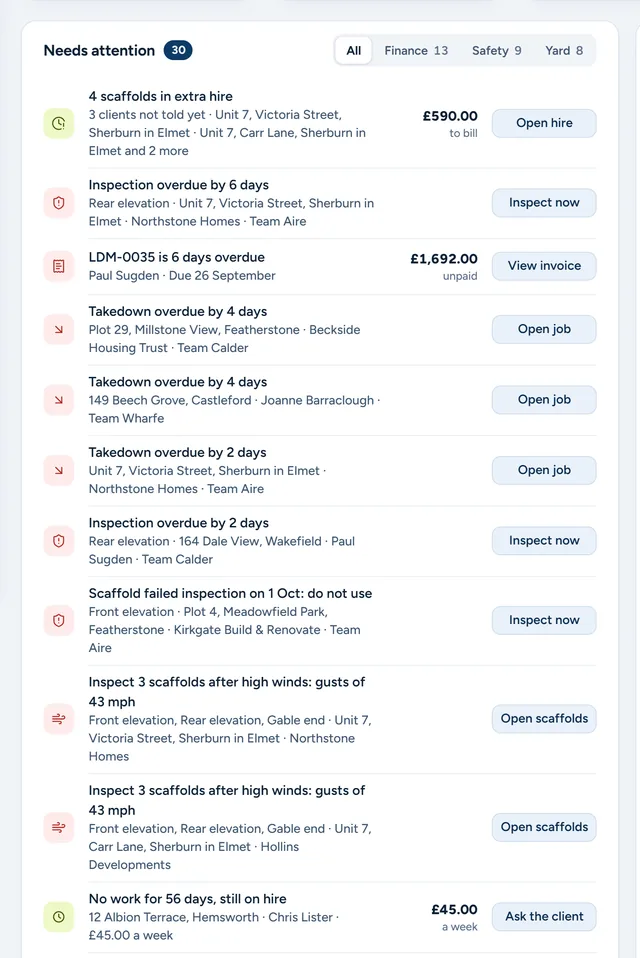The image size is (640, 958).
Task: Open scaffolds for Carr Lane high winds alert
Action: click(544, 827)
